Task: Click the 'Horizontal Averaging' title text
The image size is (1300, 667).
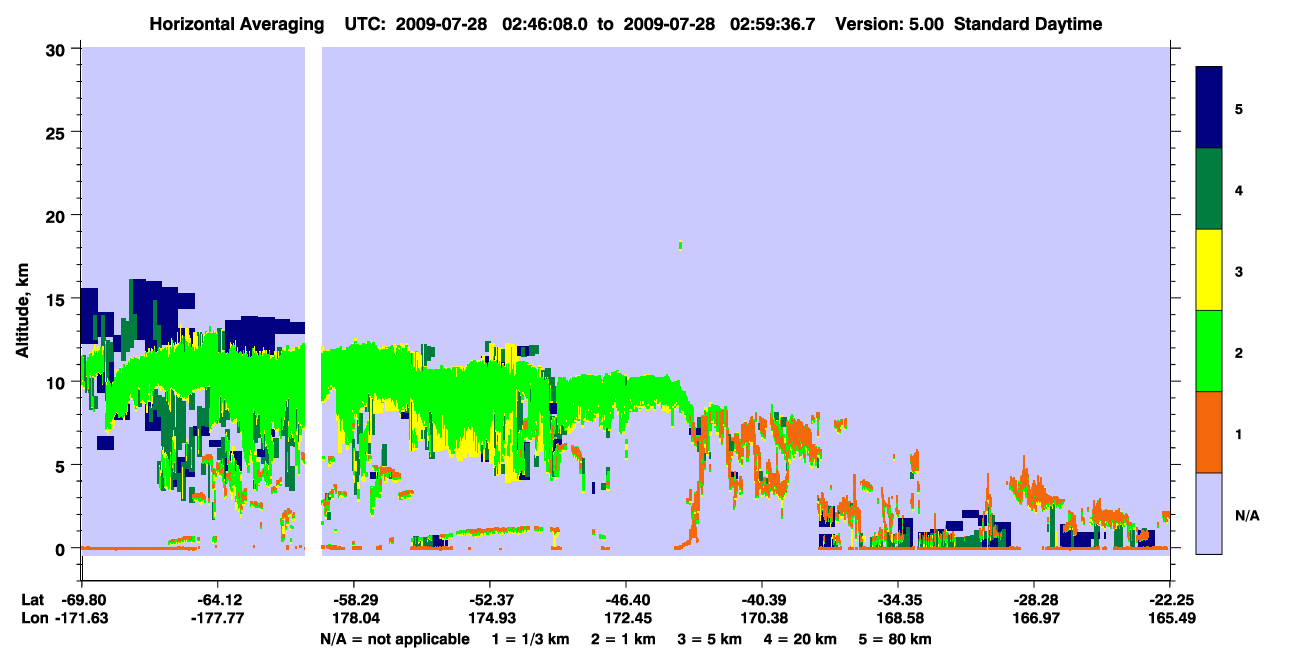Action: [x=236, y=24]
